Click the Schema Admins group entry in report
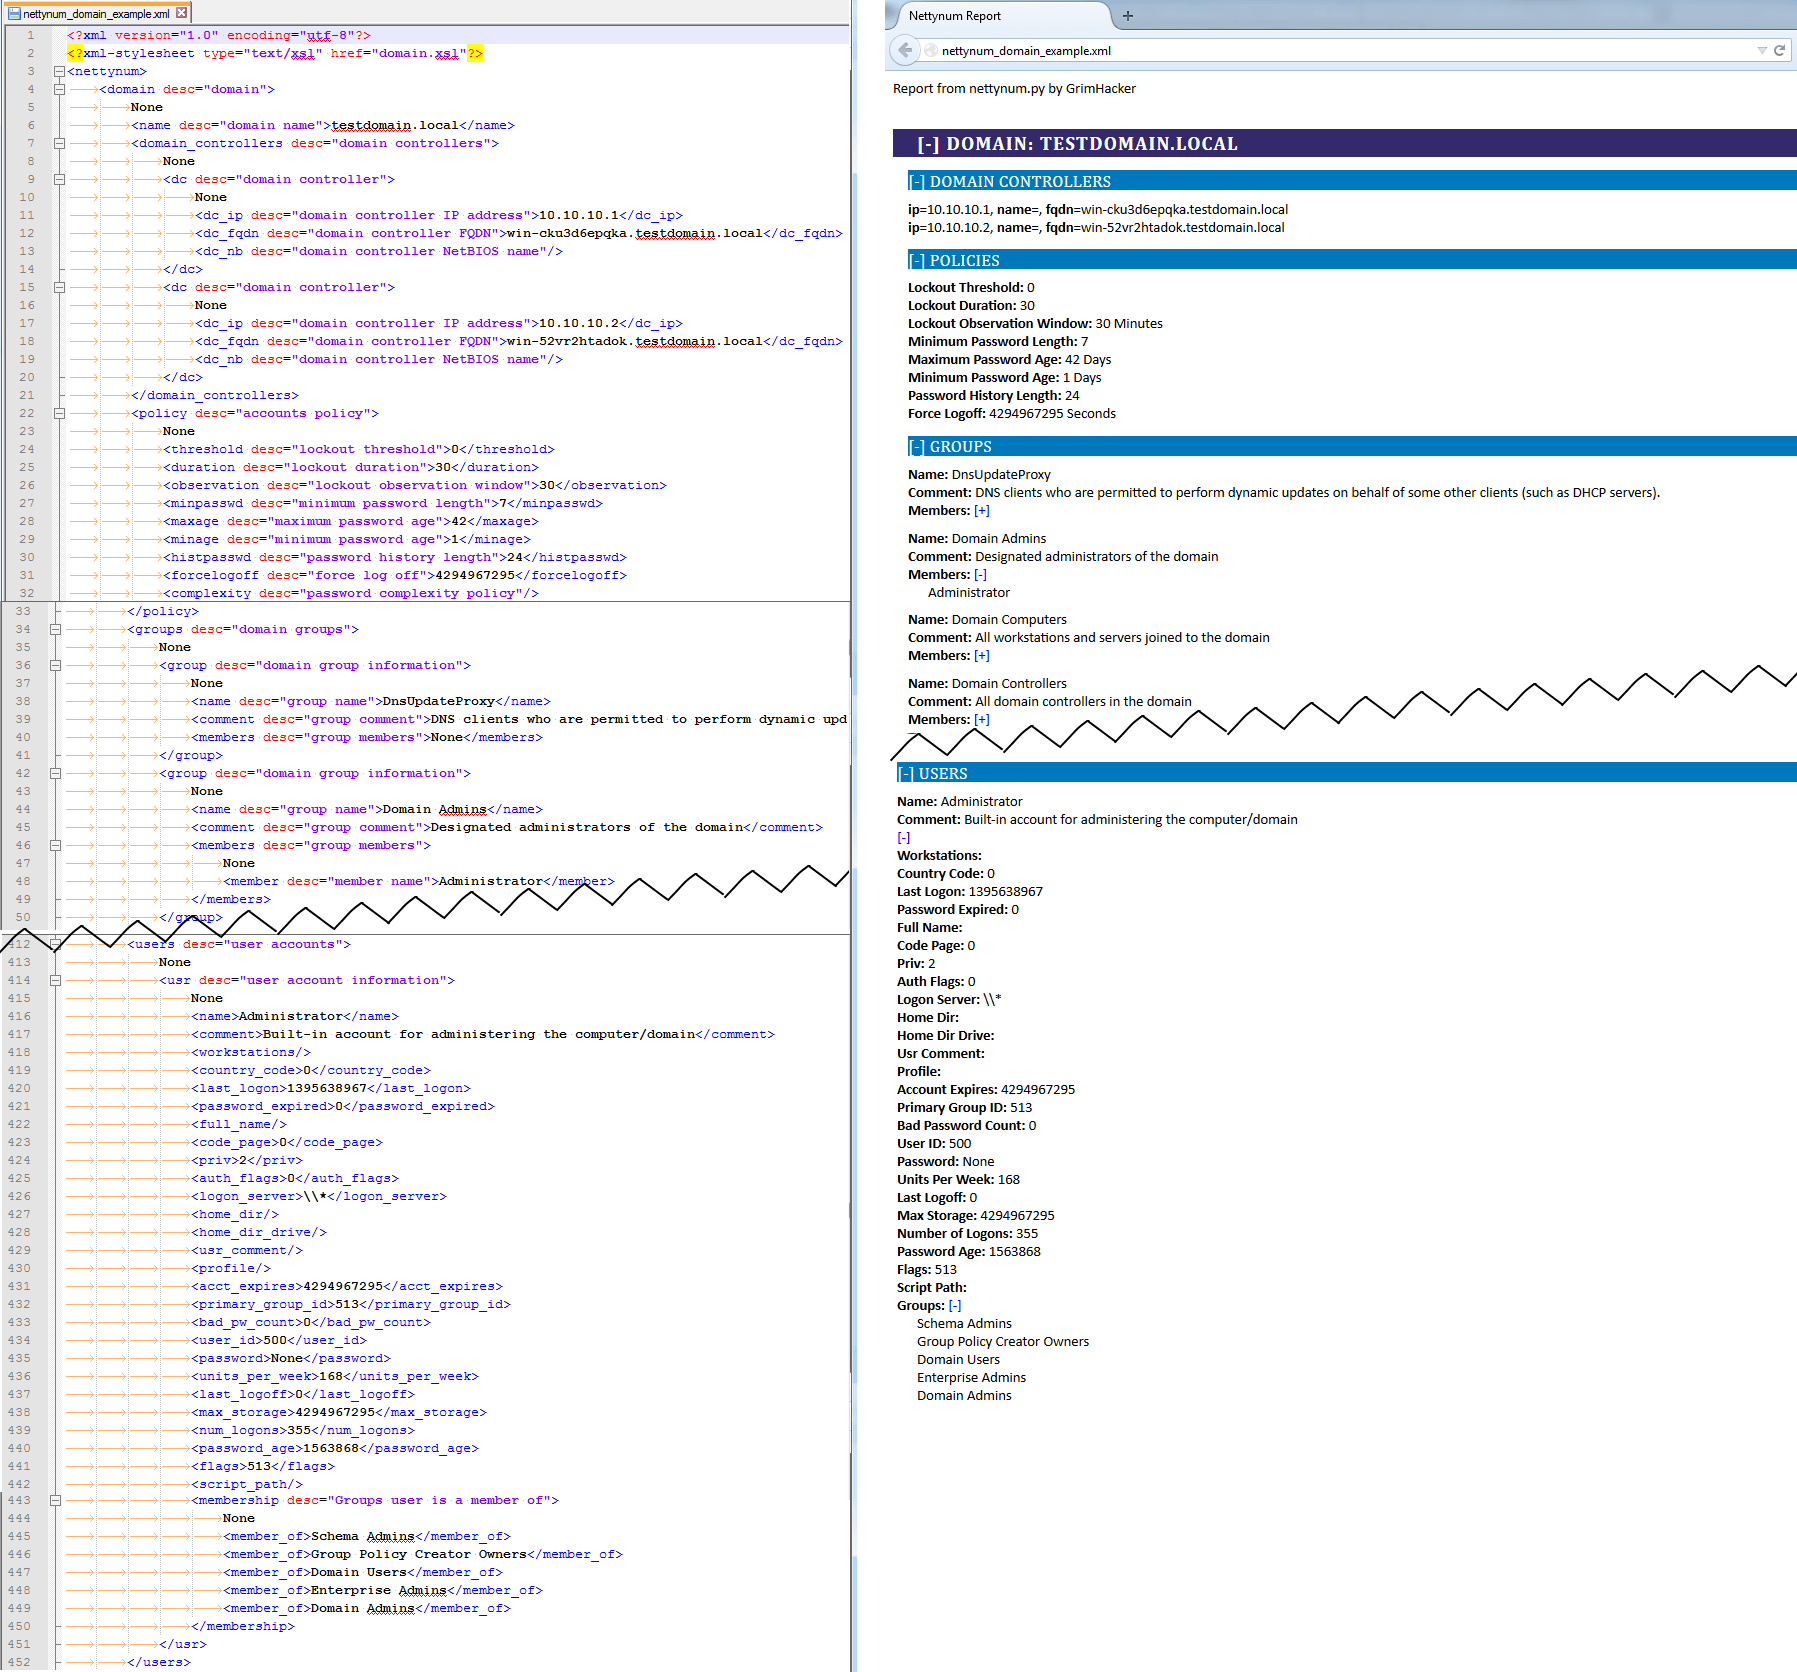Screen dimensions: 1797x1672 coord(964,1324)
